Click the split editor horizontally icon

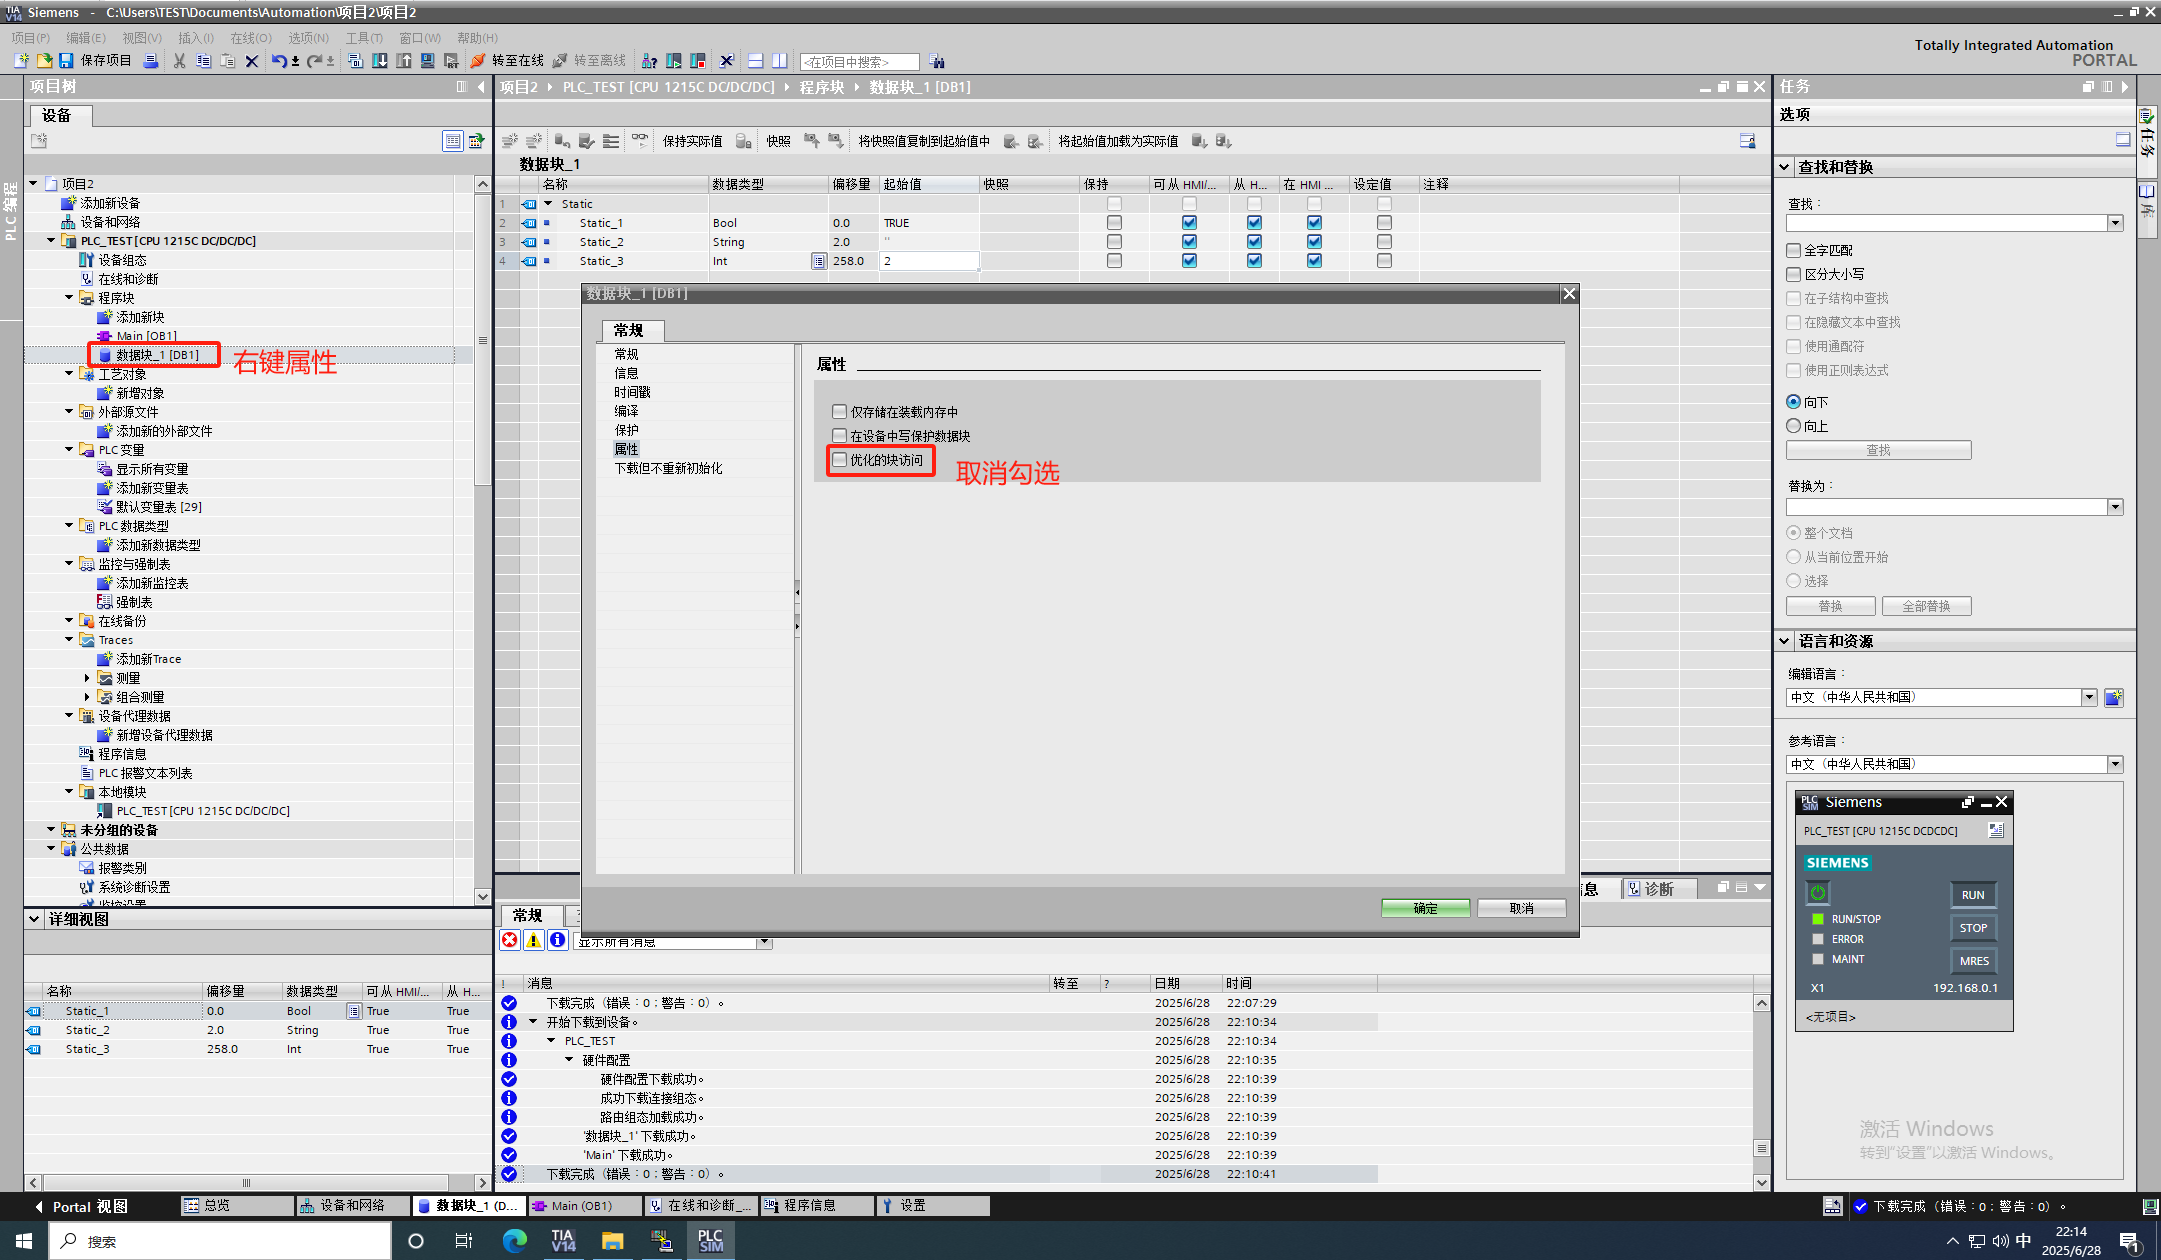[756, 61]
